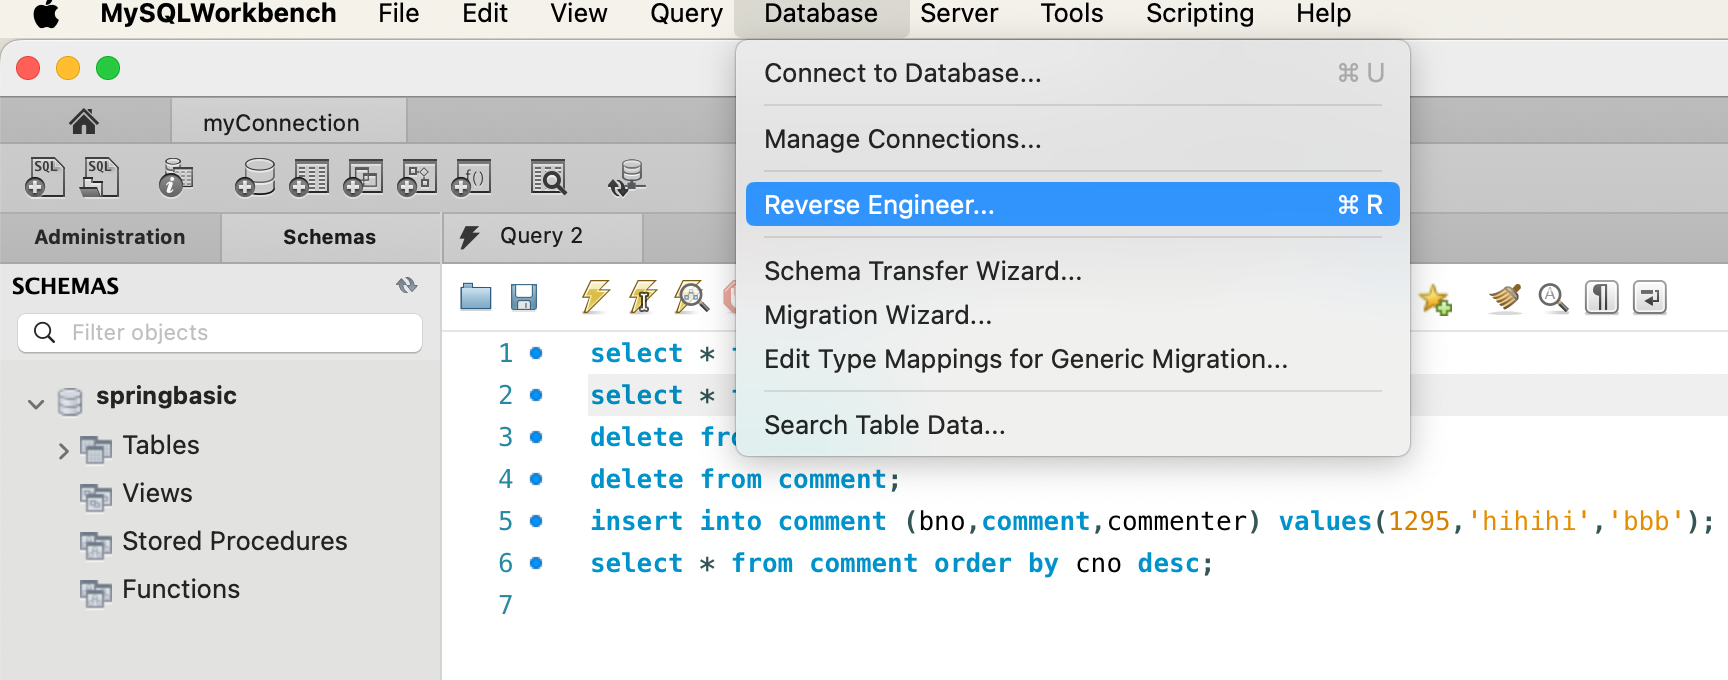
Task: Create a new SQL tab icon
Action: pos(45,178)
